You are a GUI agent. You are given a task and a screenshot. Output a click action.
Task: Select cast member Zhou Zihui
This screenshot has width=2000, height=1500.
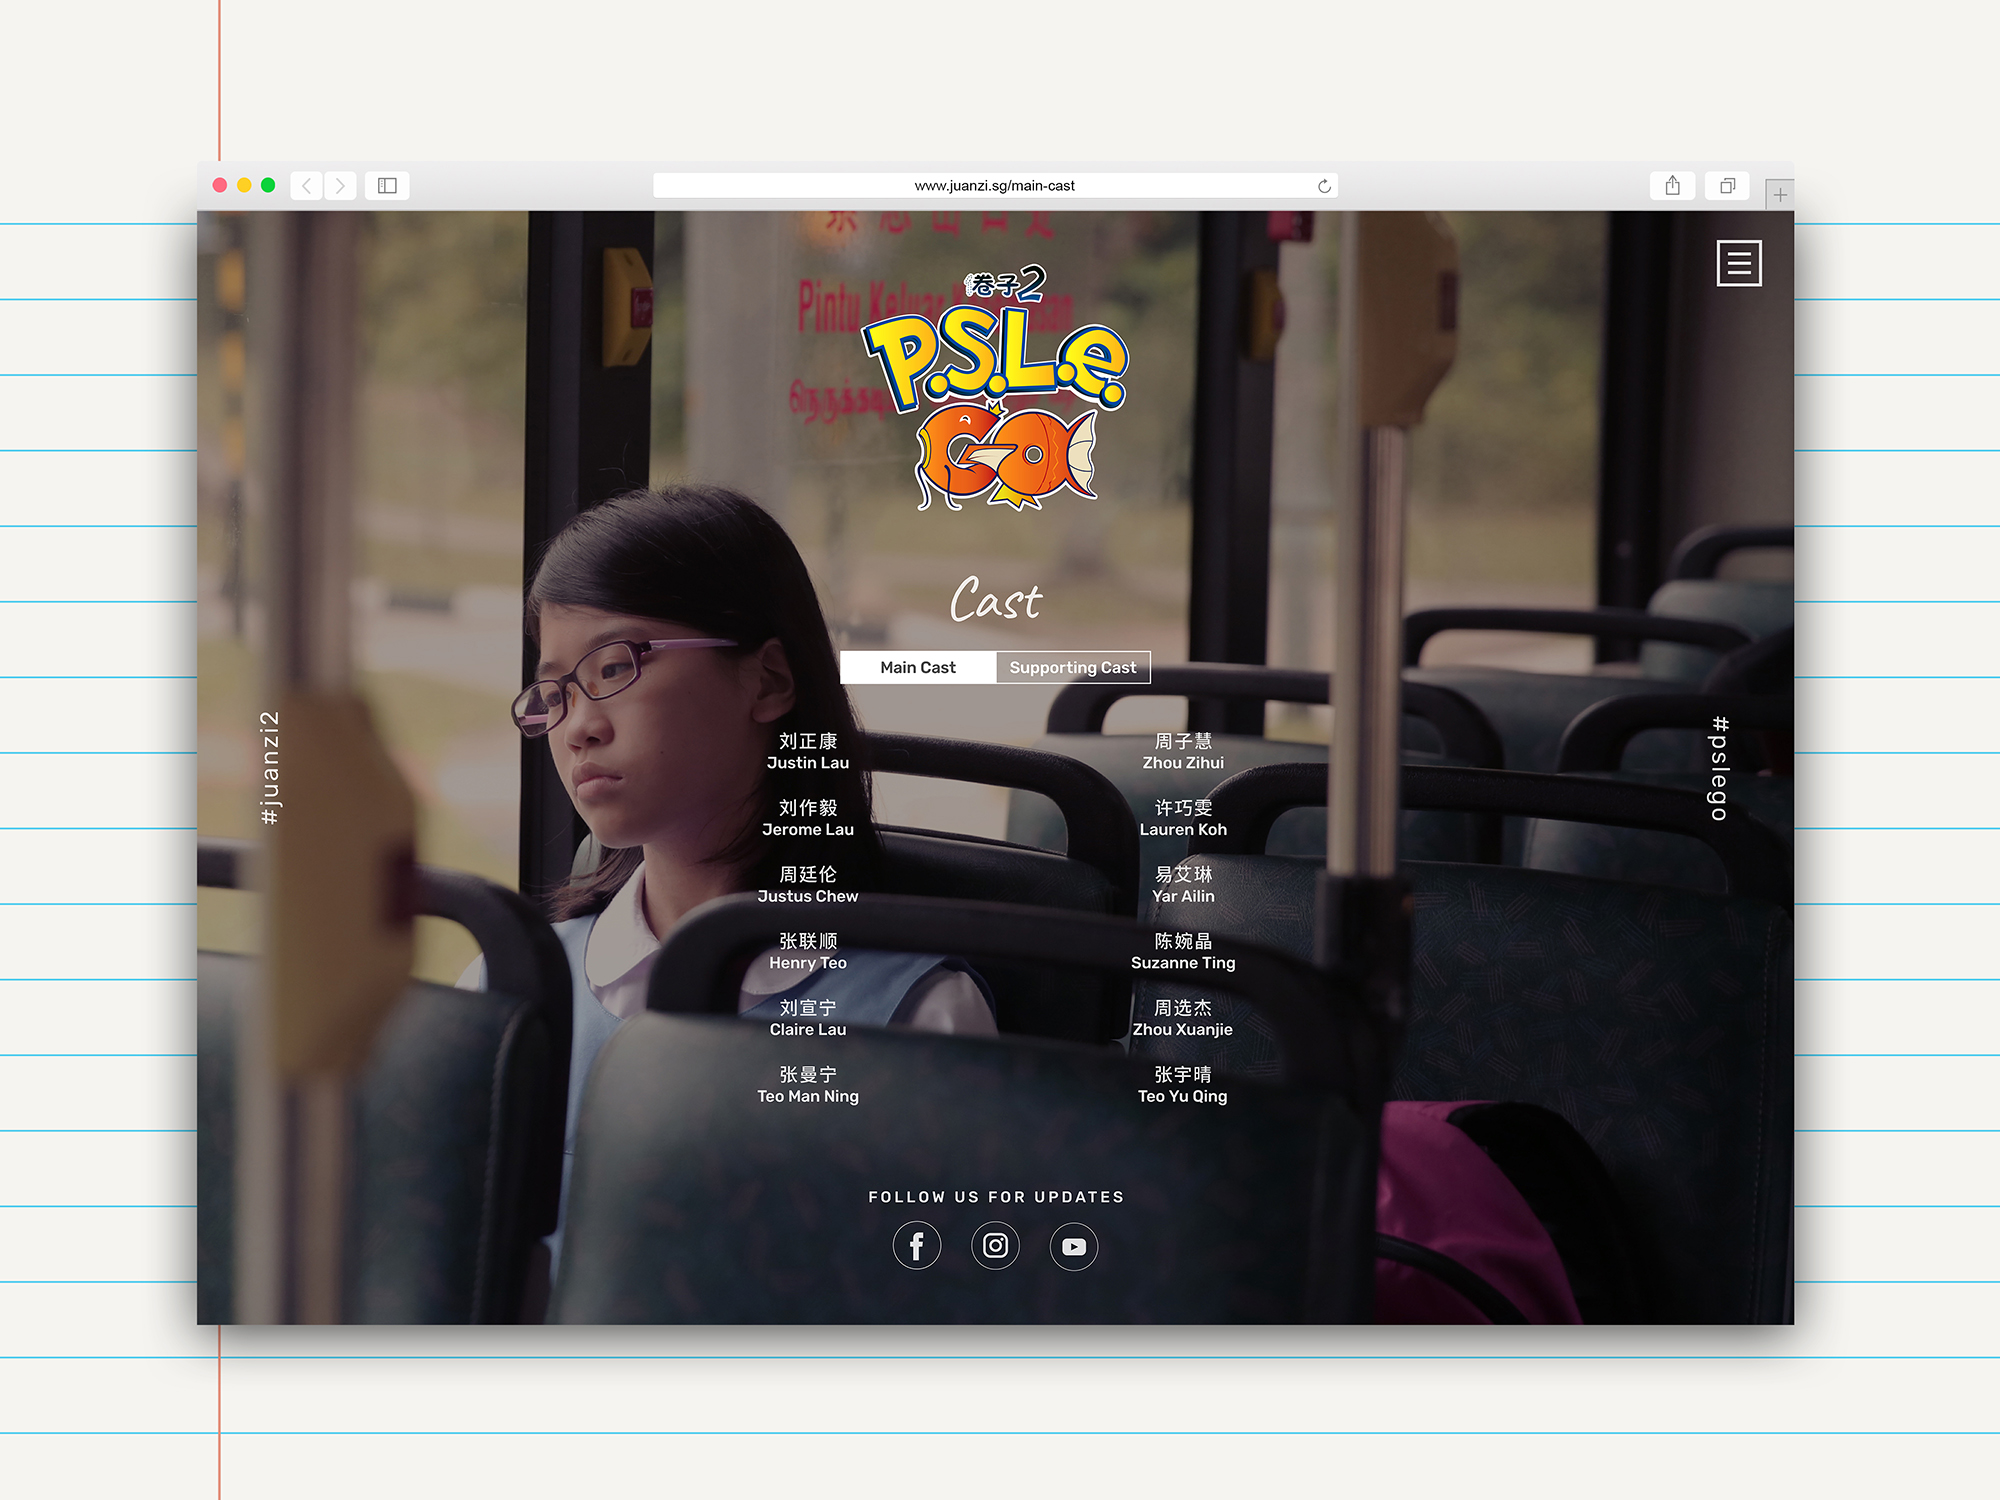tap(1183, 751)
